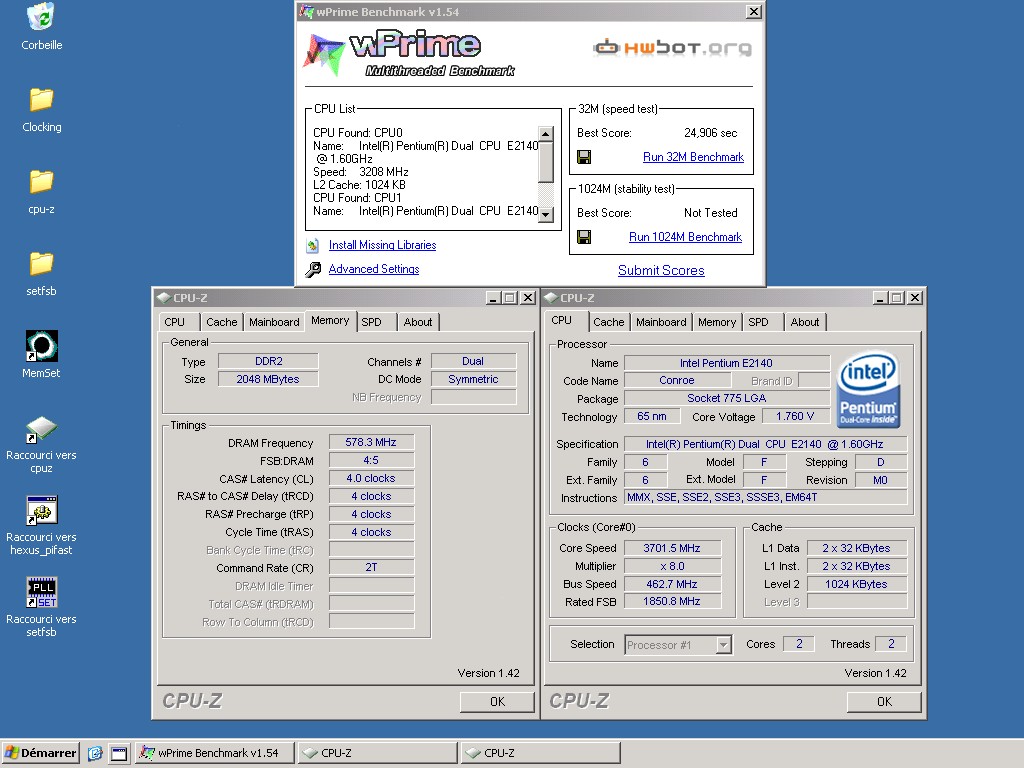1024x768 pixels.
Task: Click the CPU List scrollbar thumb
Action: 546,162
